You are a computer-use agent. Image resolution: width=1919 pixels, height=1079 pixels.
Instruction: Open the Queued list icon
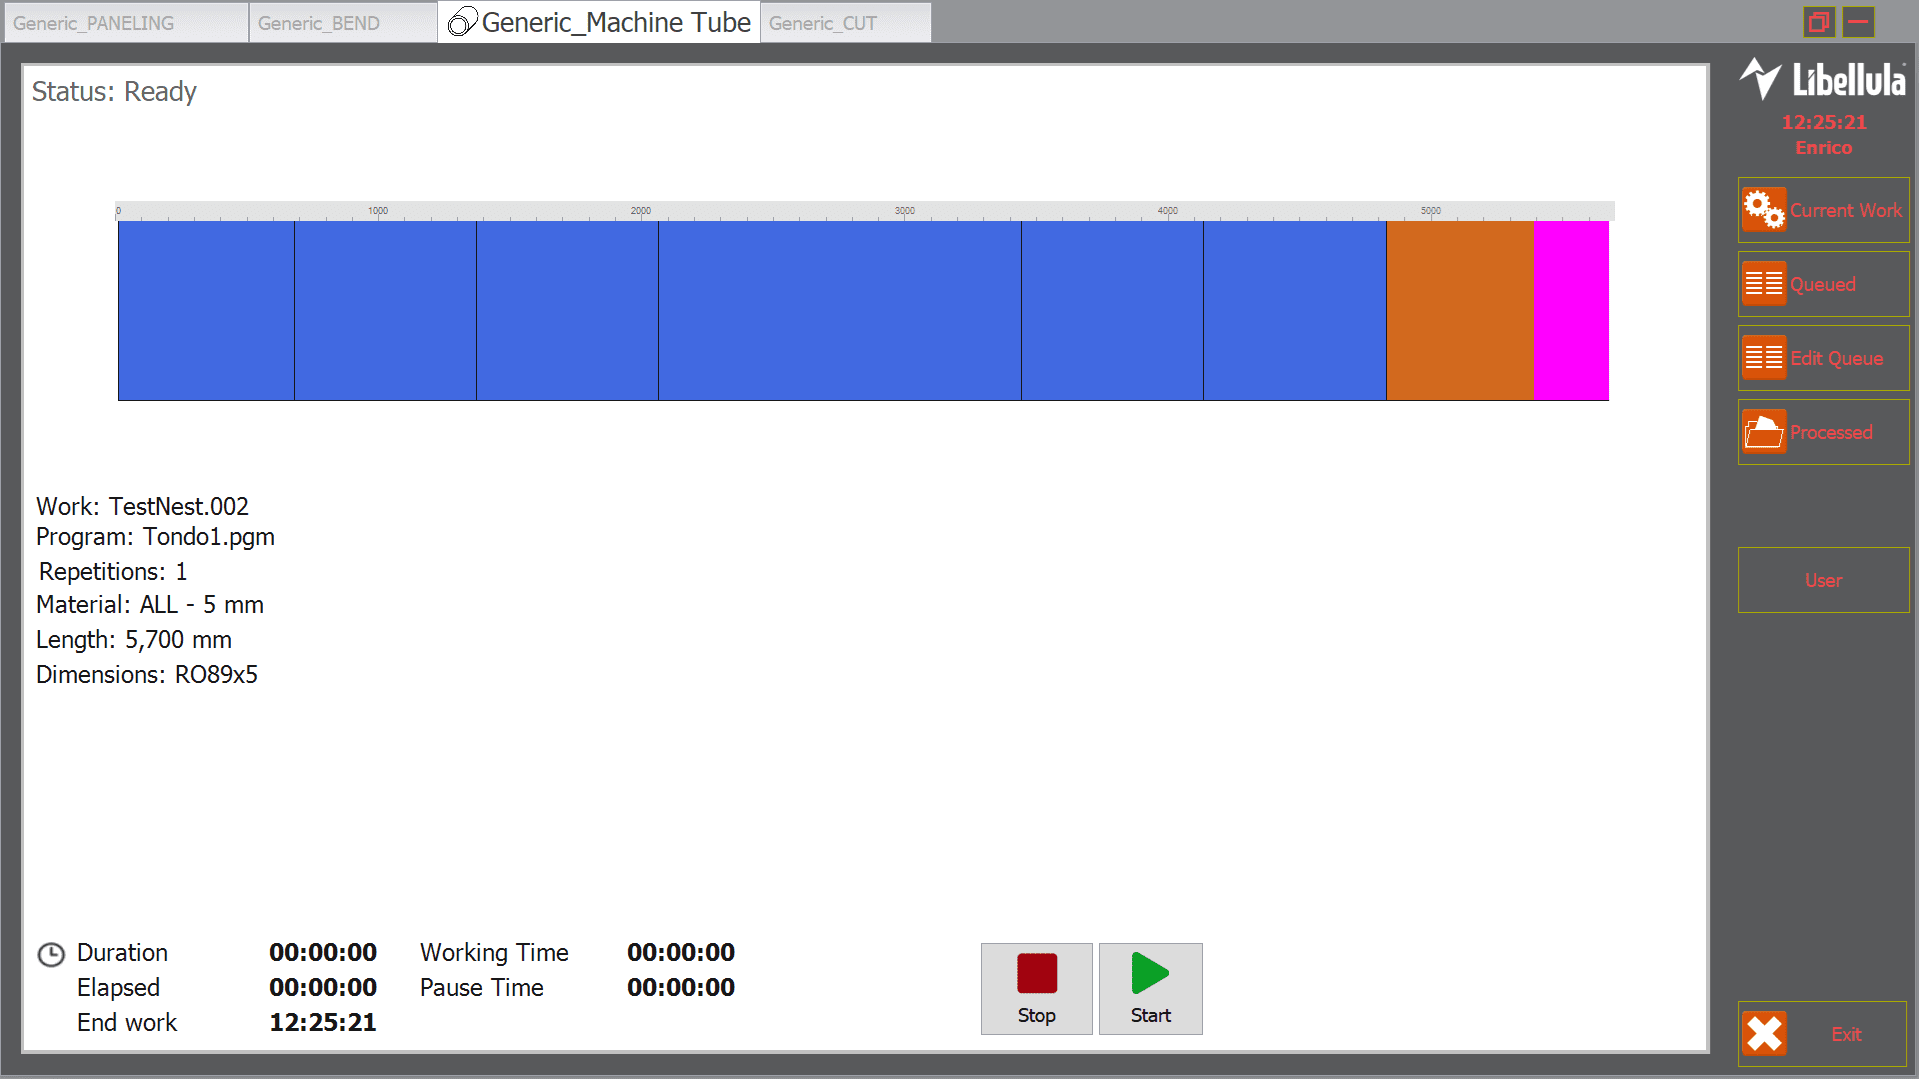pyautogui.click(x=1764, y=284)
